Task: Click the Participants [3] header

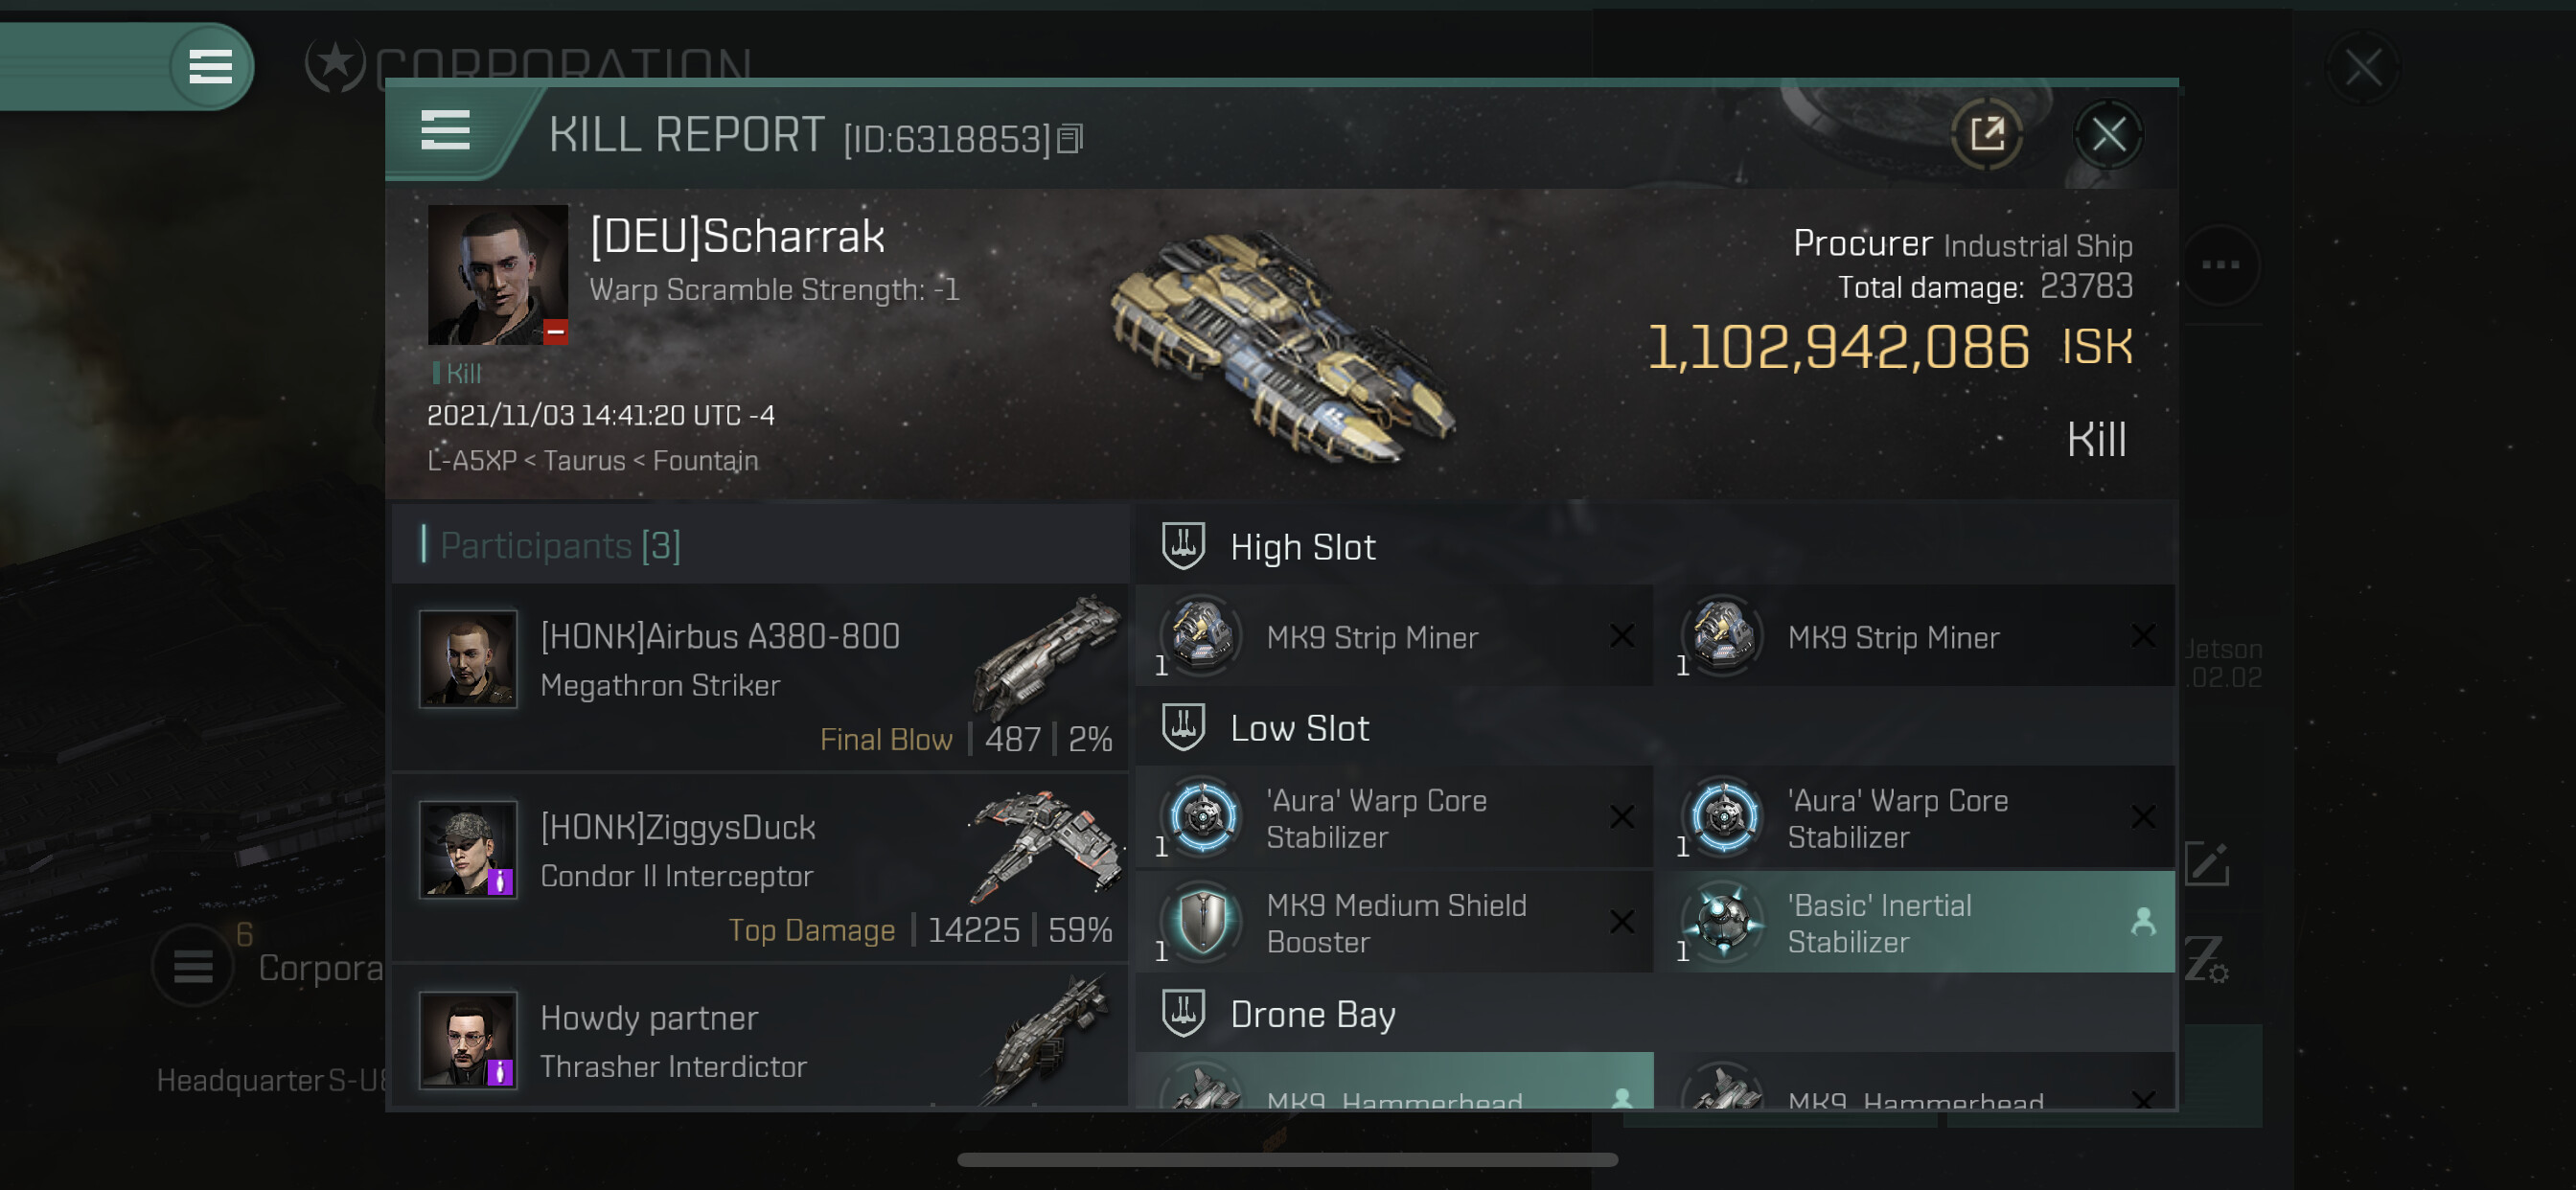Action: click(x=560, y=546)
